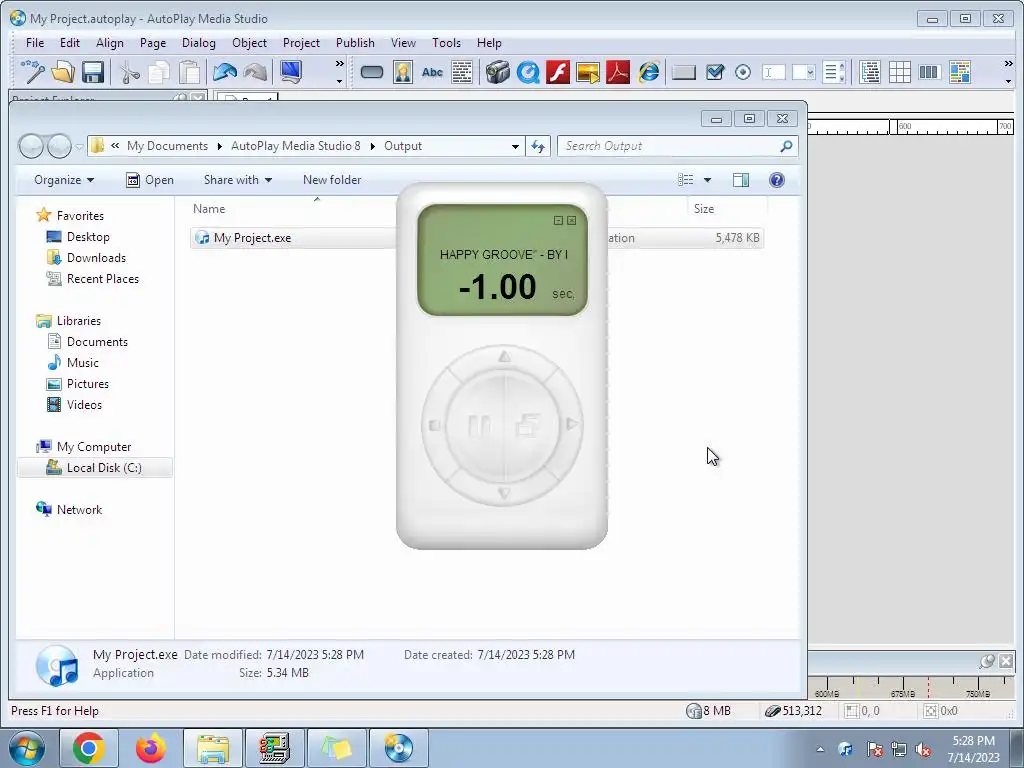Insert a Web browser object with the IE icon
1024x768 pixels.
(648, 72)
